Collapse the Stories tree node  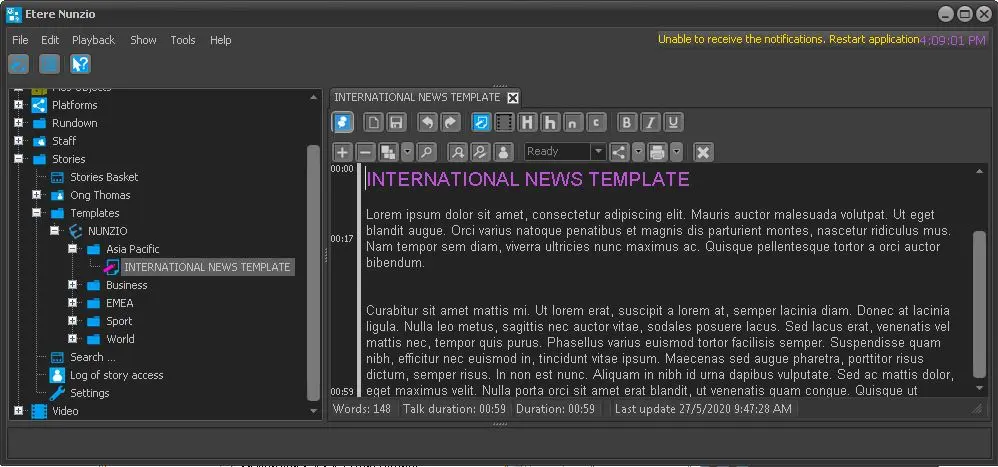18,159
